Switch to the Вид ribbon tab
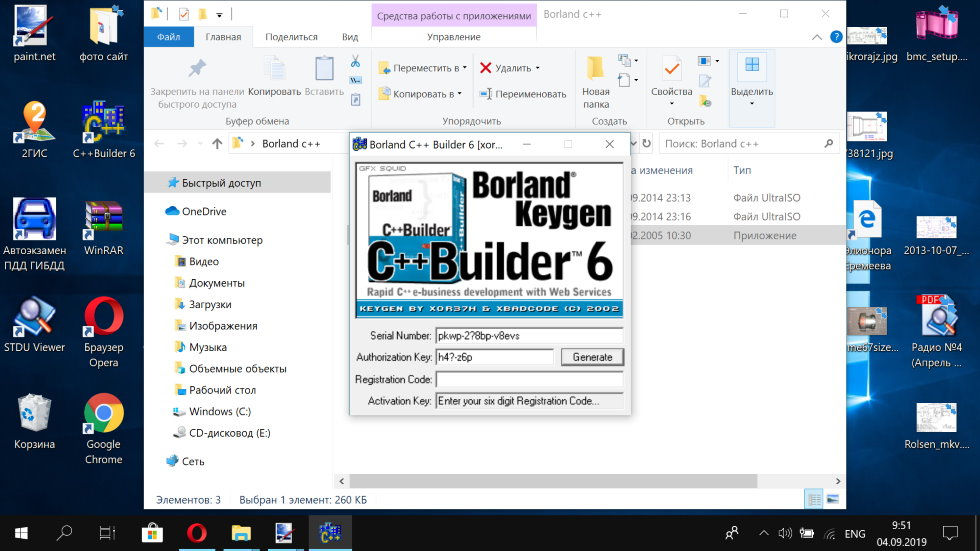980x551 pixels. (x=350, y=37)
